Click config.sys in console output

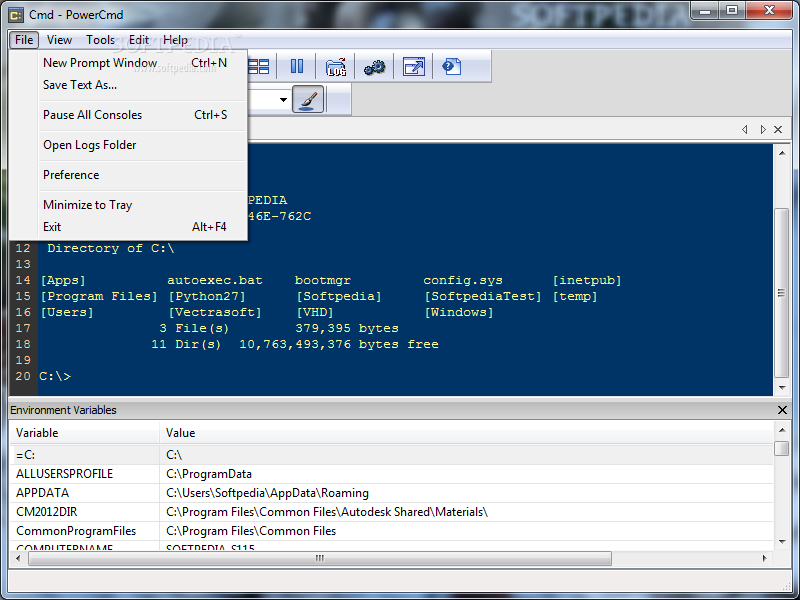pos(463,281)
